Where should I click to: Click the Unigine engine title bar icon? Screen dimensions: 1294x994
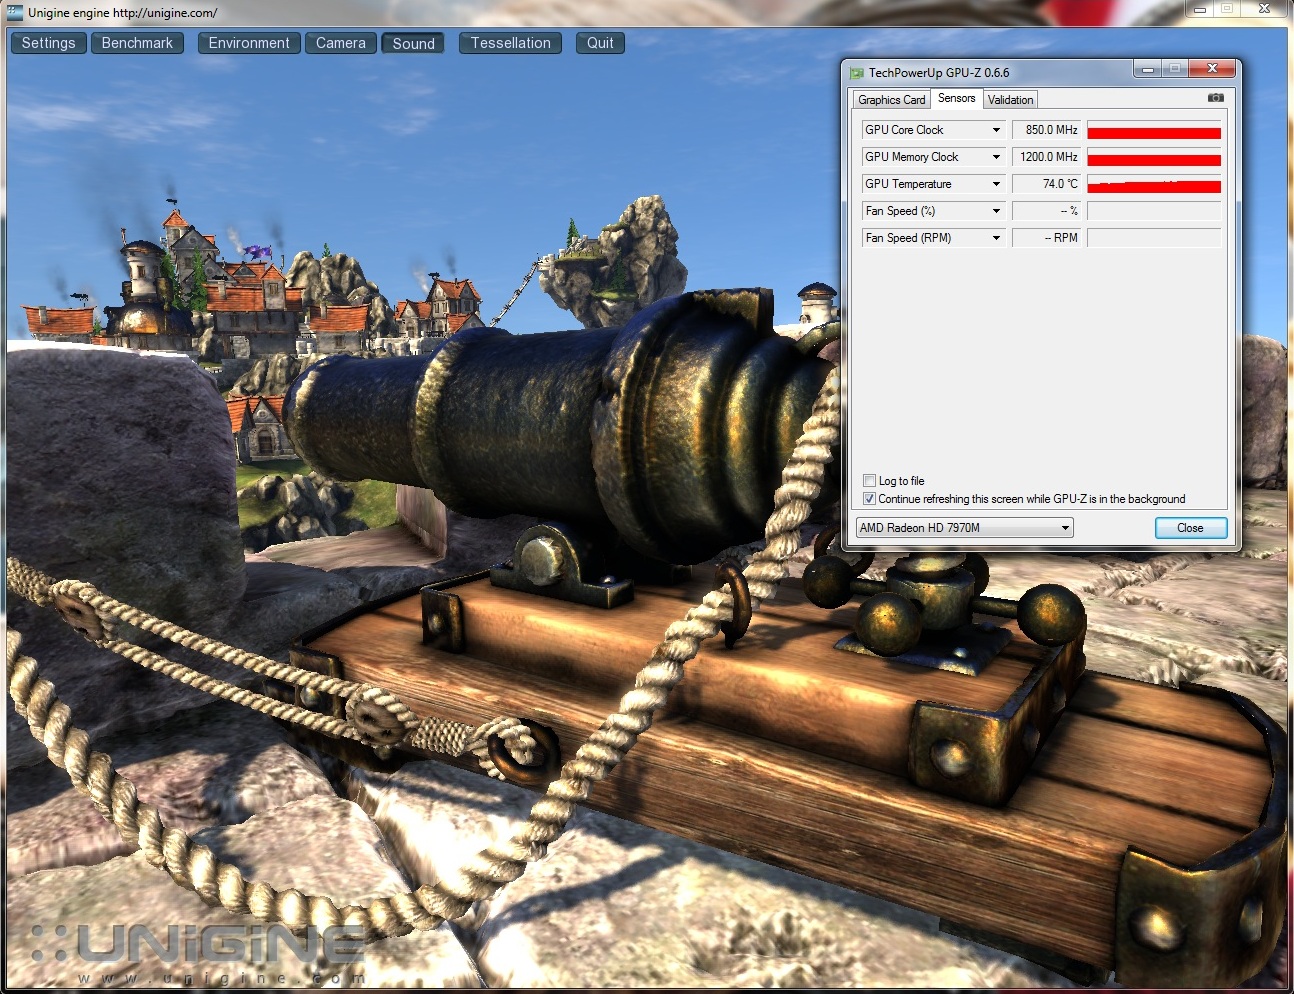point(15,12)
